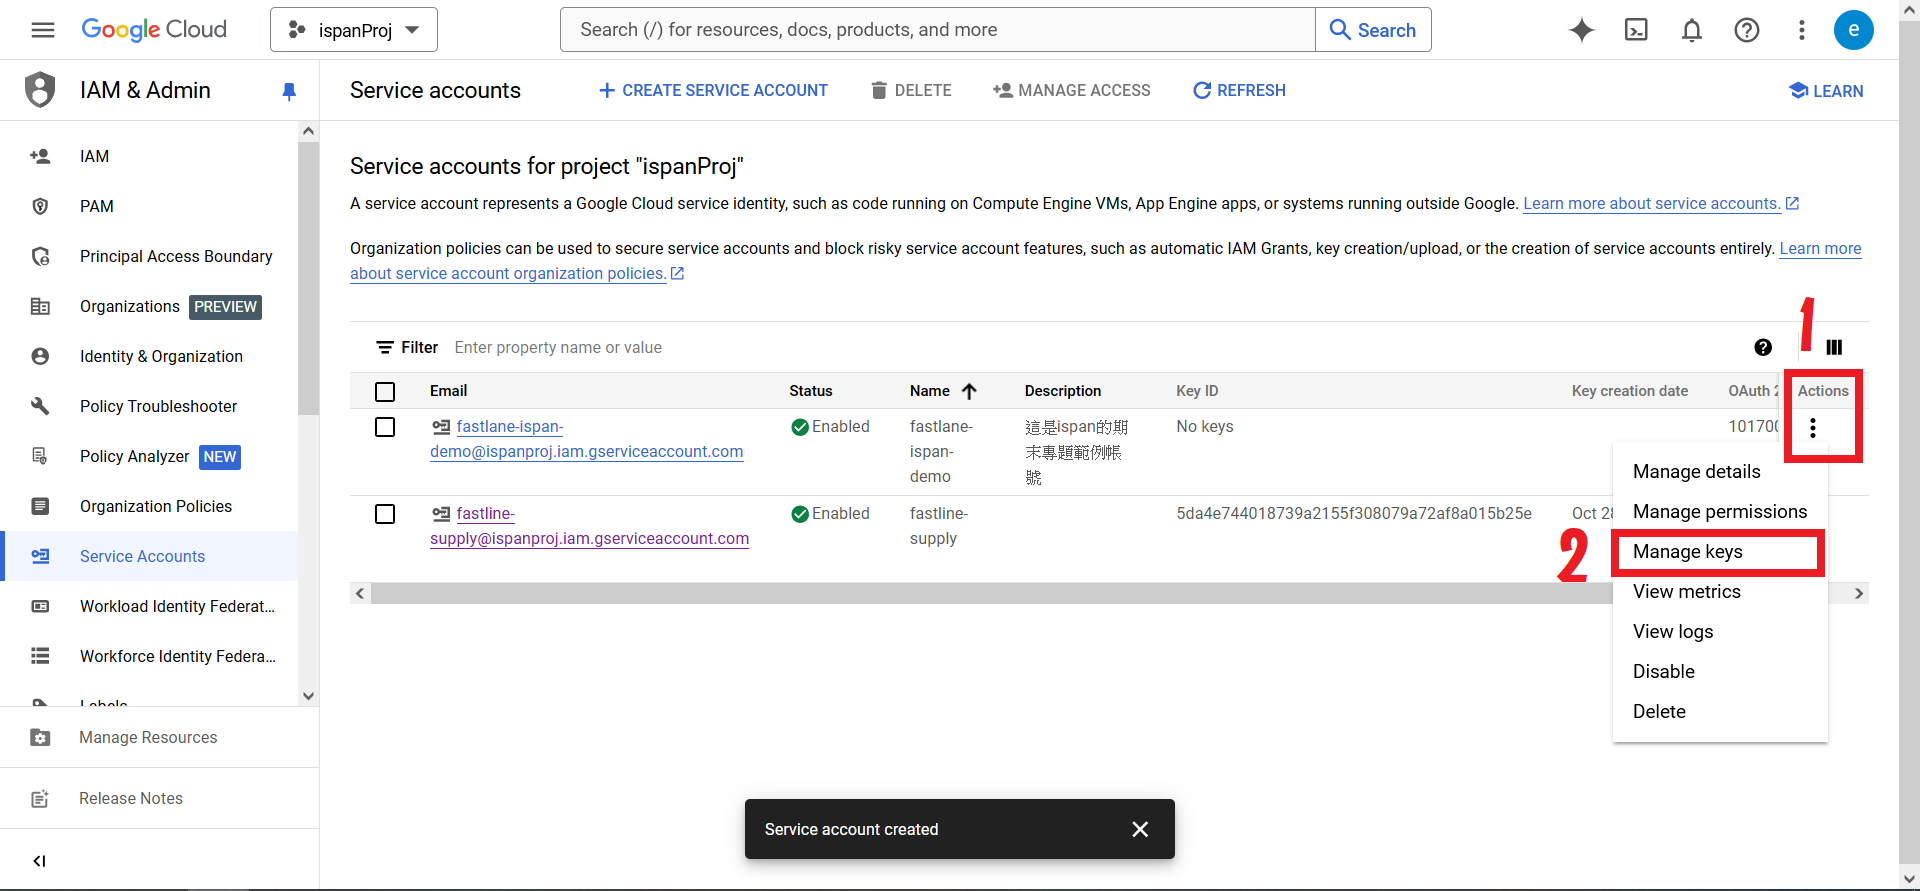
Task: Refresh the service accounts list
Action: [x=1239, y=90]
